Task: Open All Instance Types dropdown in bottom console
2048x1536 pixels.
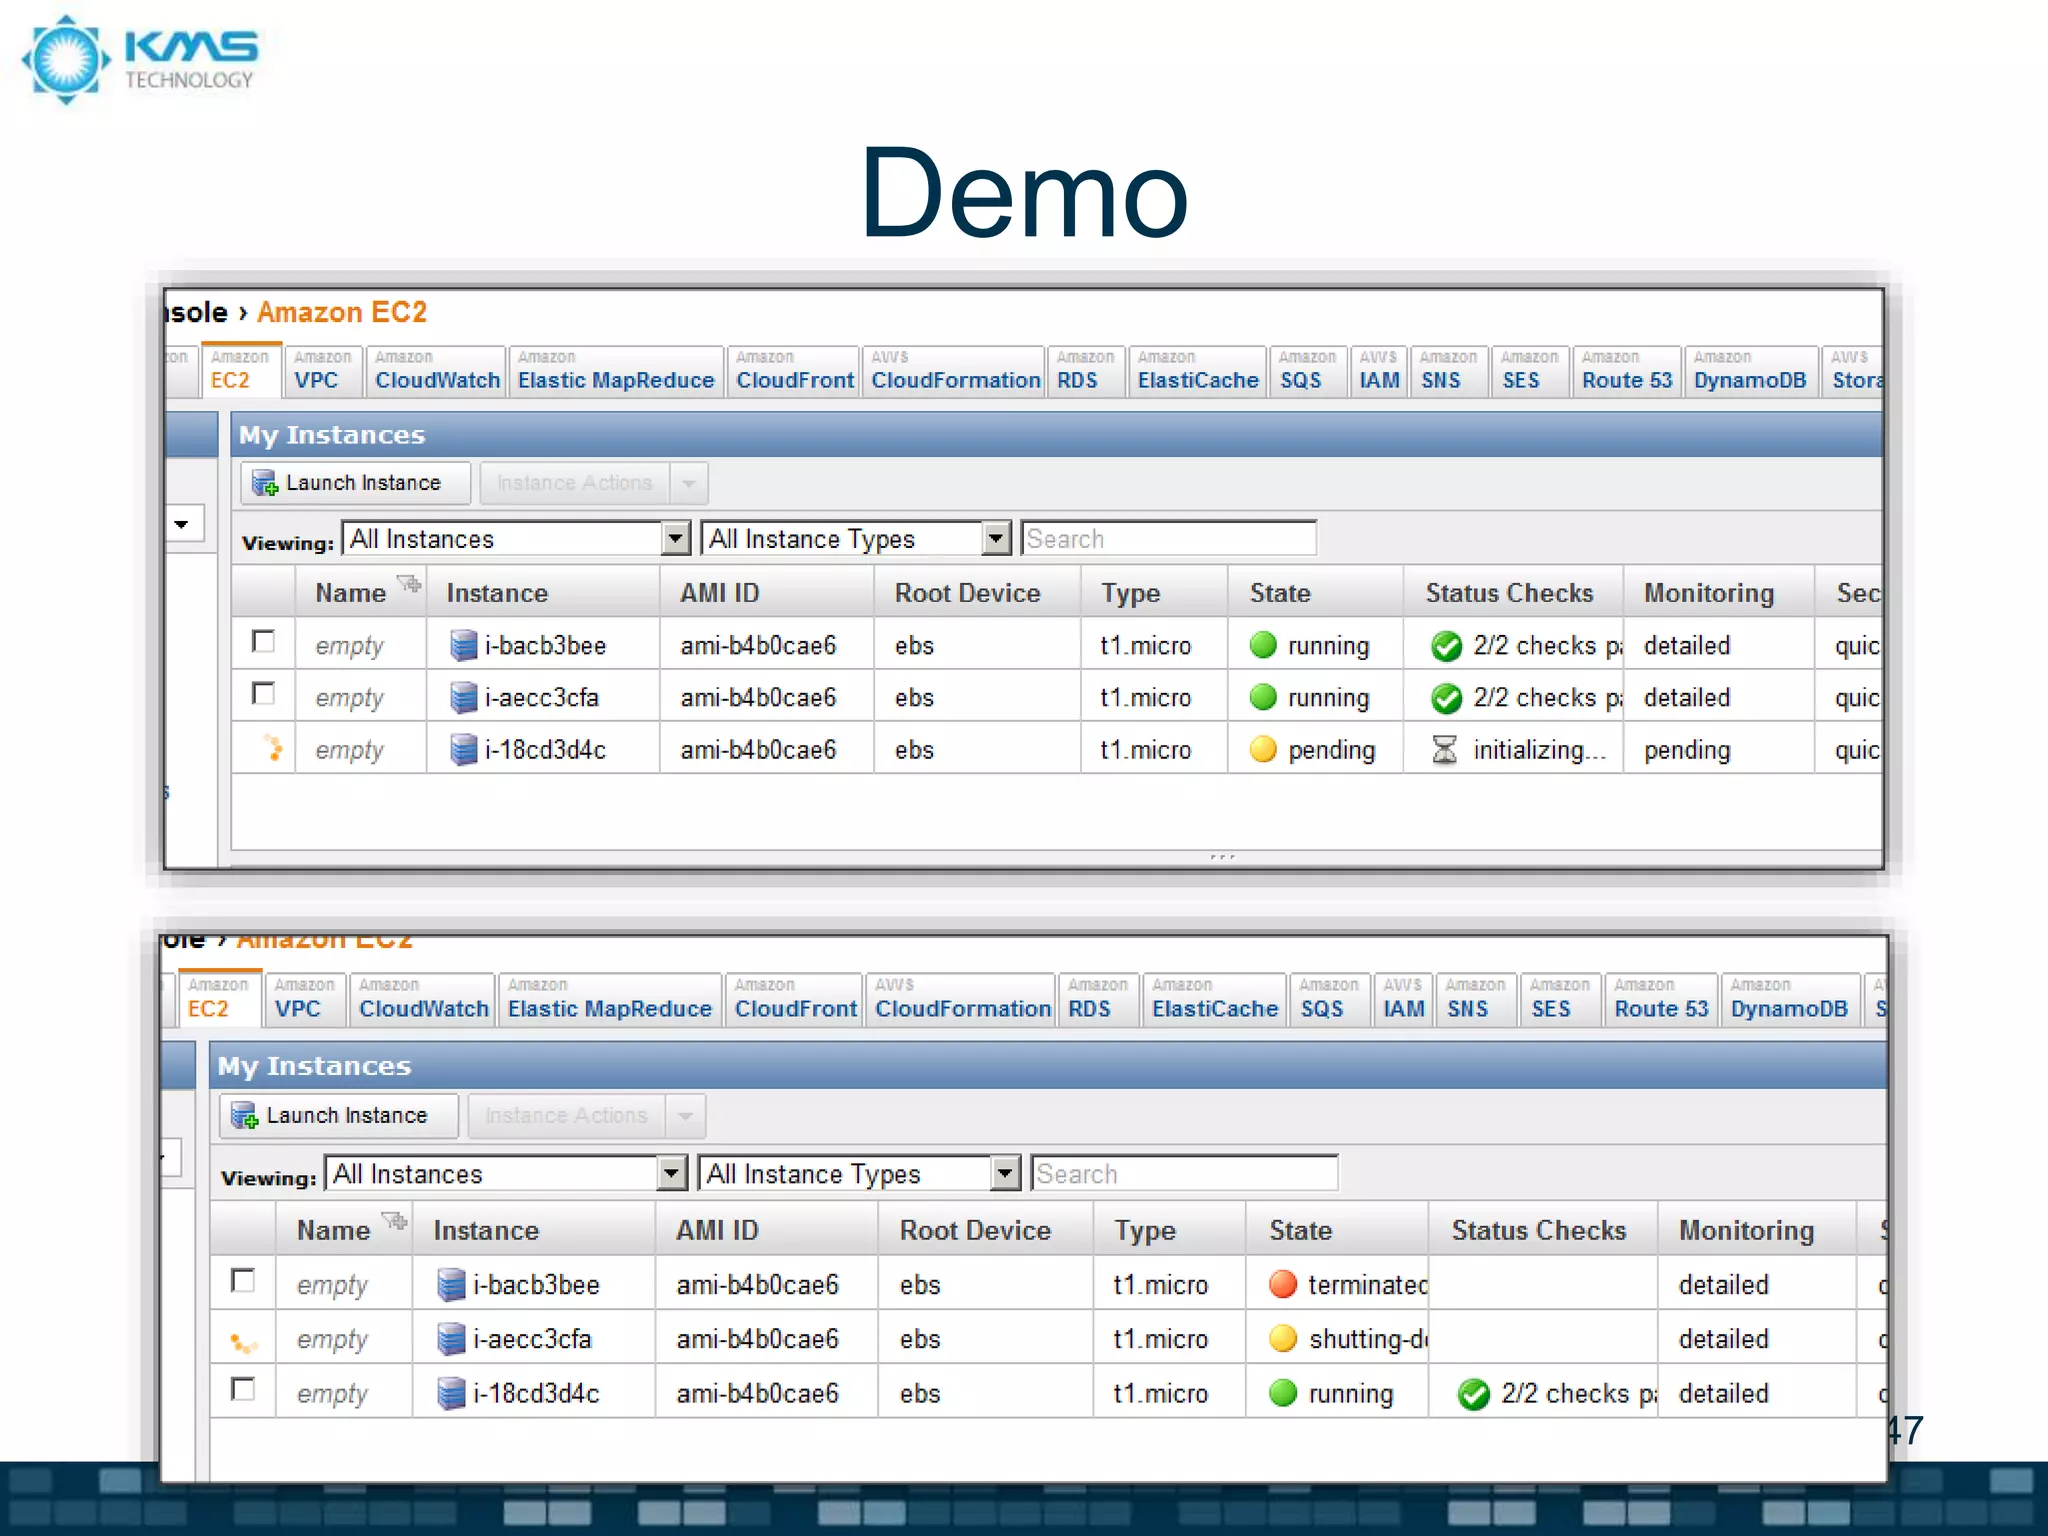Action: coord(1005,1173)
